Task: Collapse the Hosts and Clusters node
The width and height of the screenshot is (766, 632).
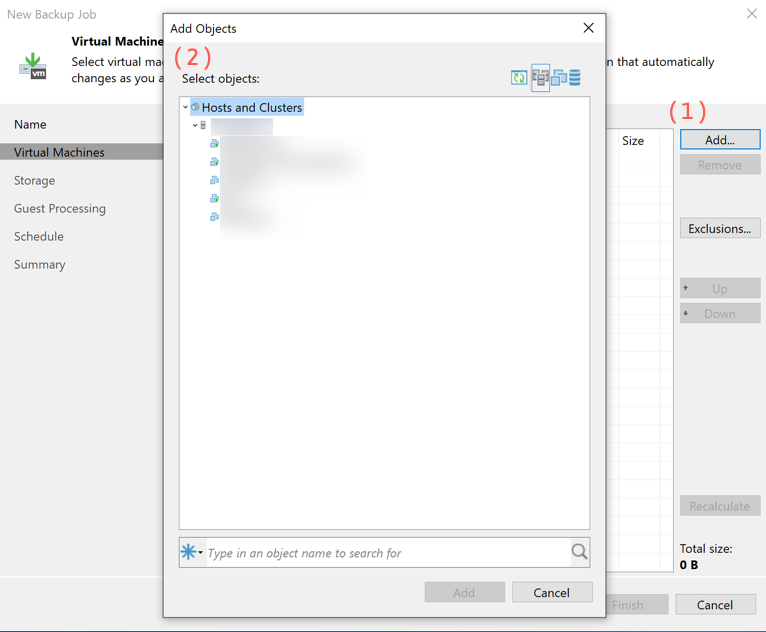Action: coord(185,107)
